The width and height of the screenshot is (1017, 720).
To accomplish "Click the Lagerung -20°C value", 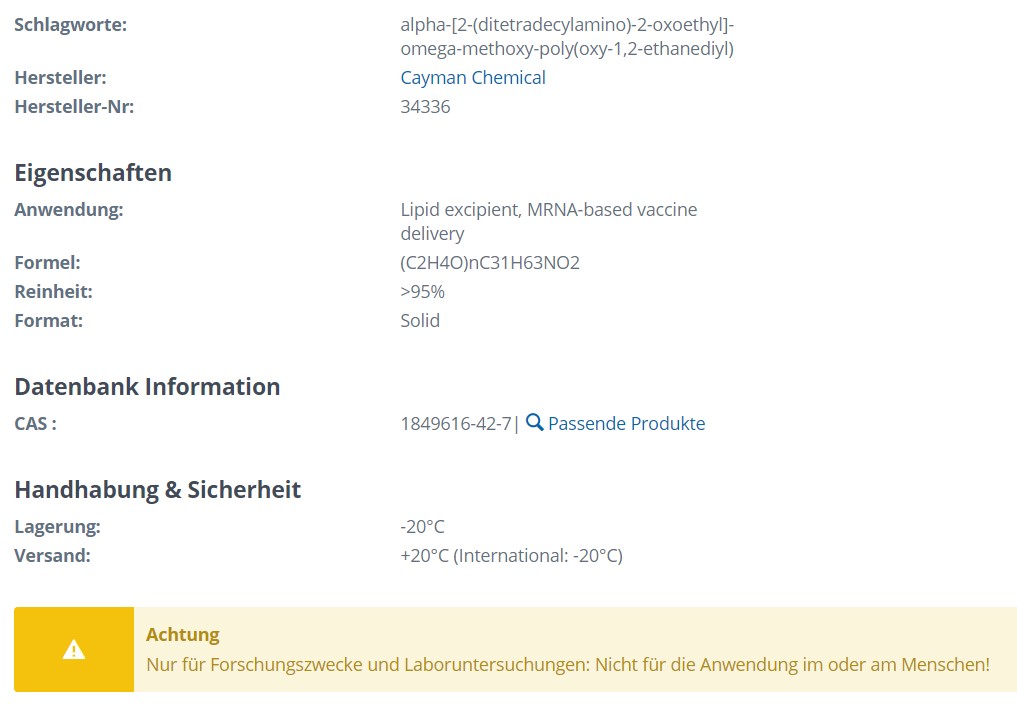I will click(x=422, y=527).
